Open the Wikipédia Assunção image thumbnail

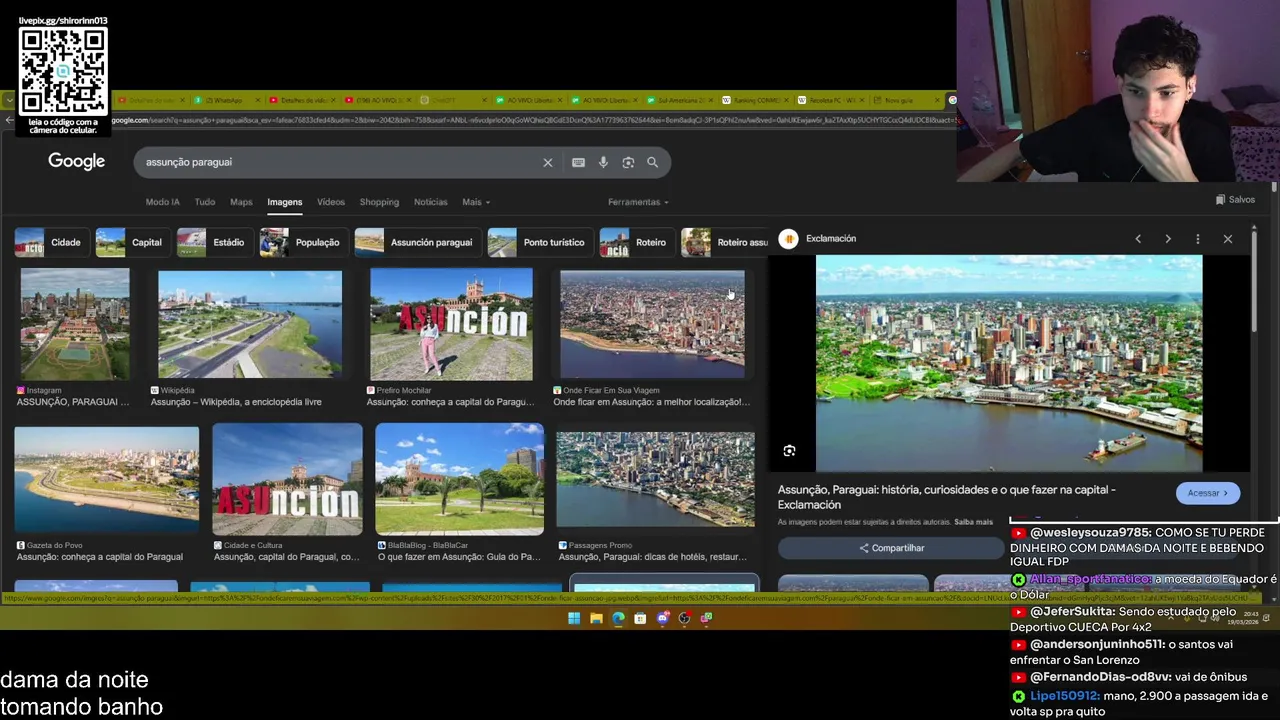pos(250,325)
